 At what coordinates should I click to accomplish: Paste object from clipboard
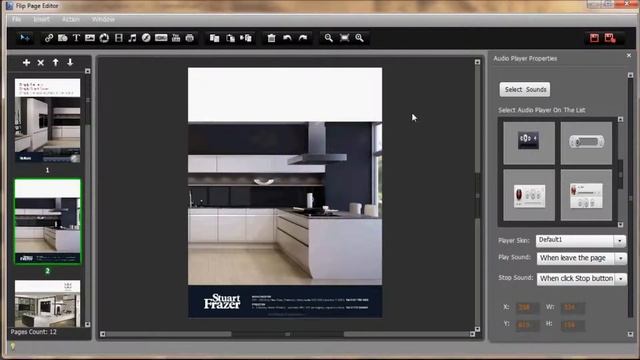pos(230,38)
